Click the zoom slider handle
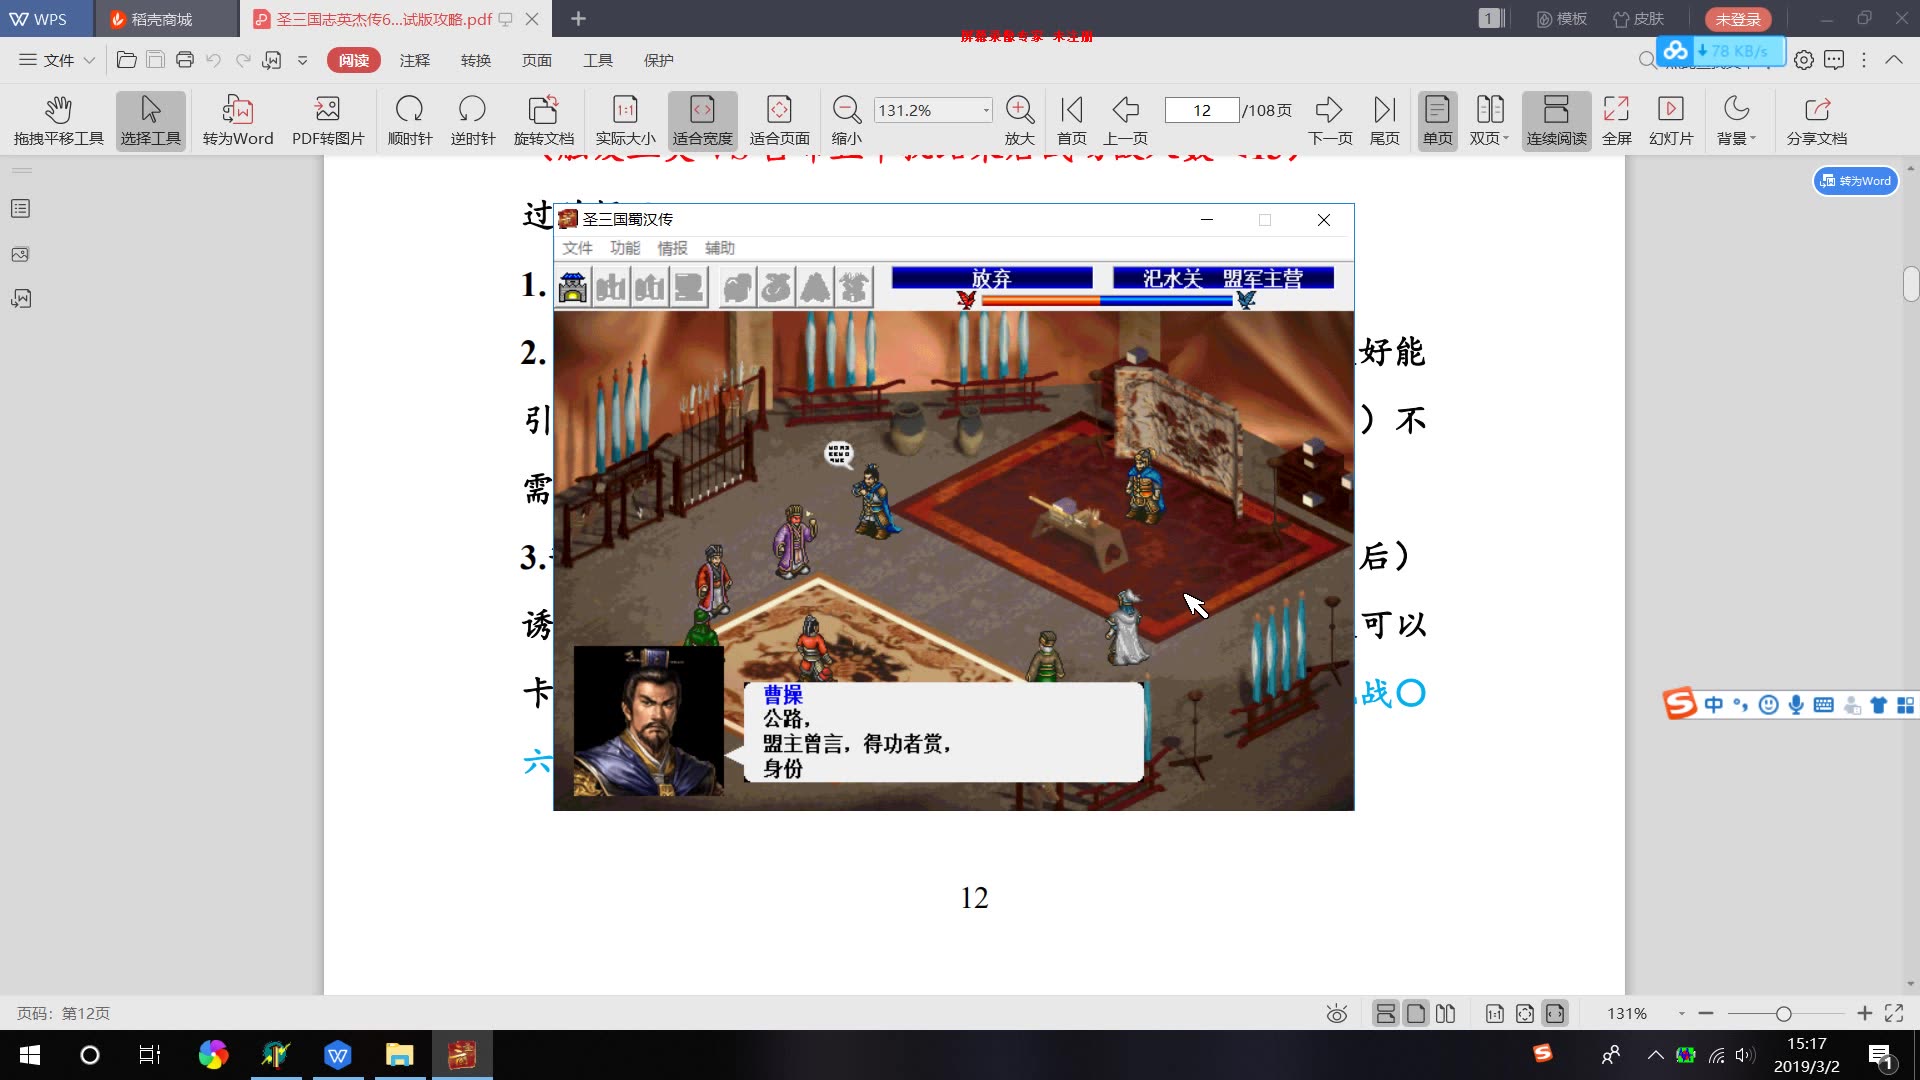The width and height of the screenshot is (1920, 1080). [1783, 1014]
